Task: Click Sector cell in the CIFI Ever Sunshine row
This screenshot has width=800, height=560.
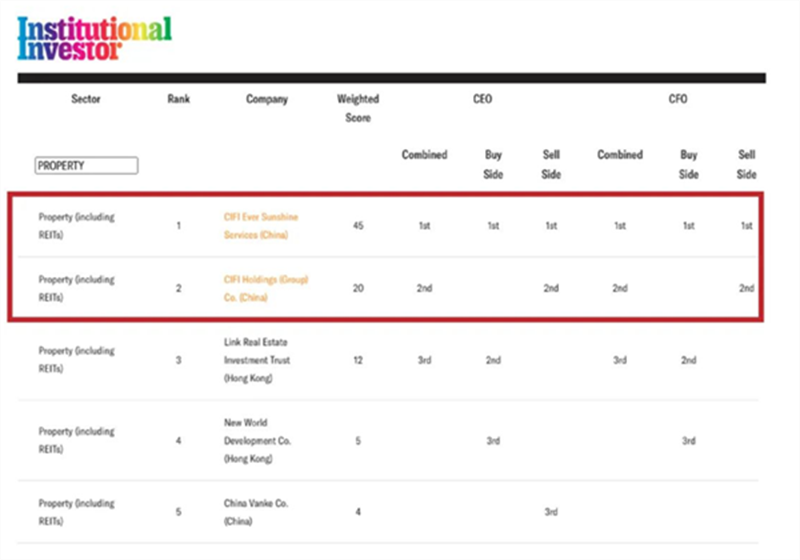Action: click(x=77, y=225)
